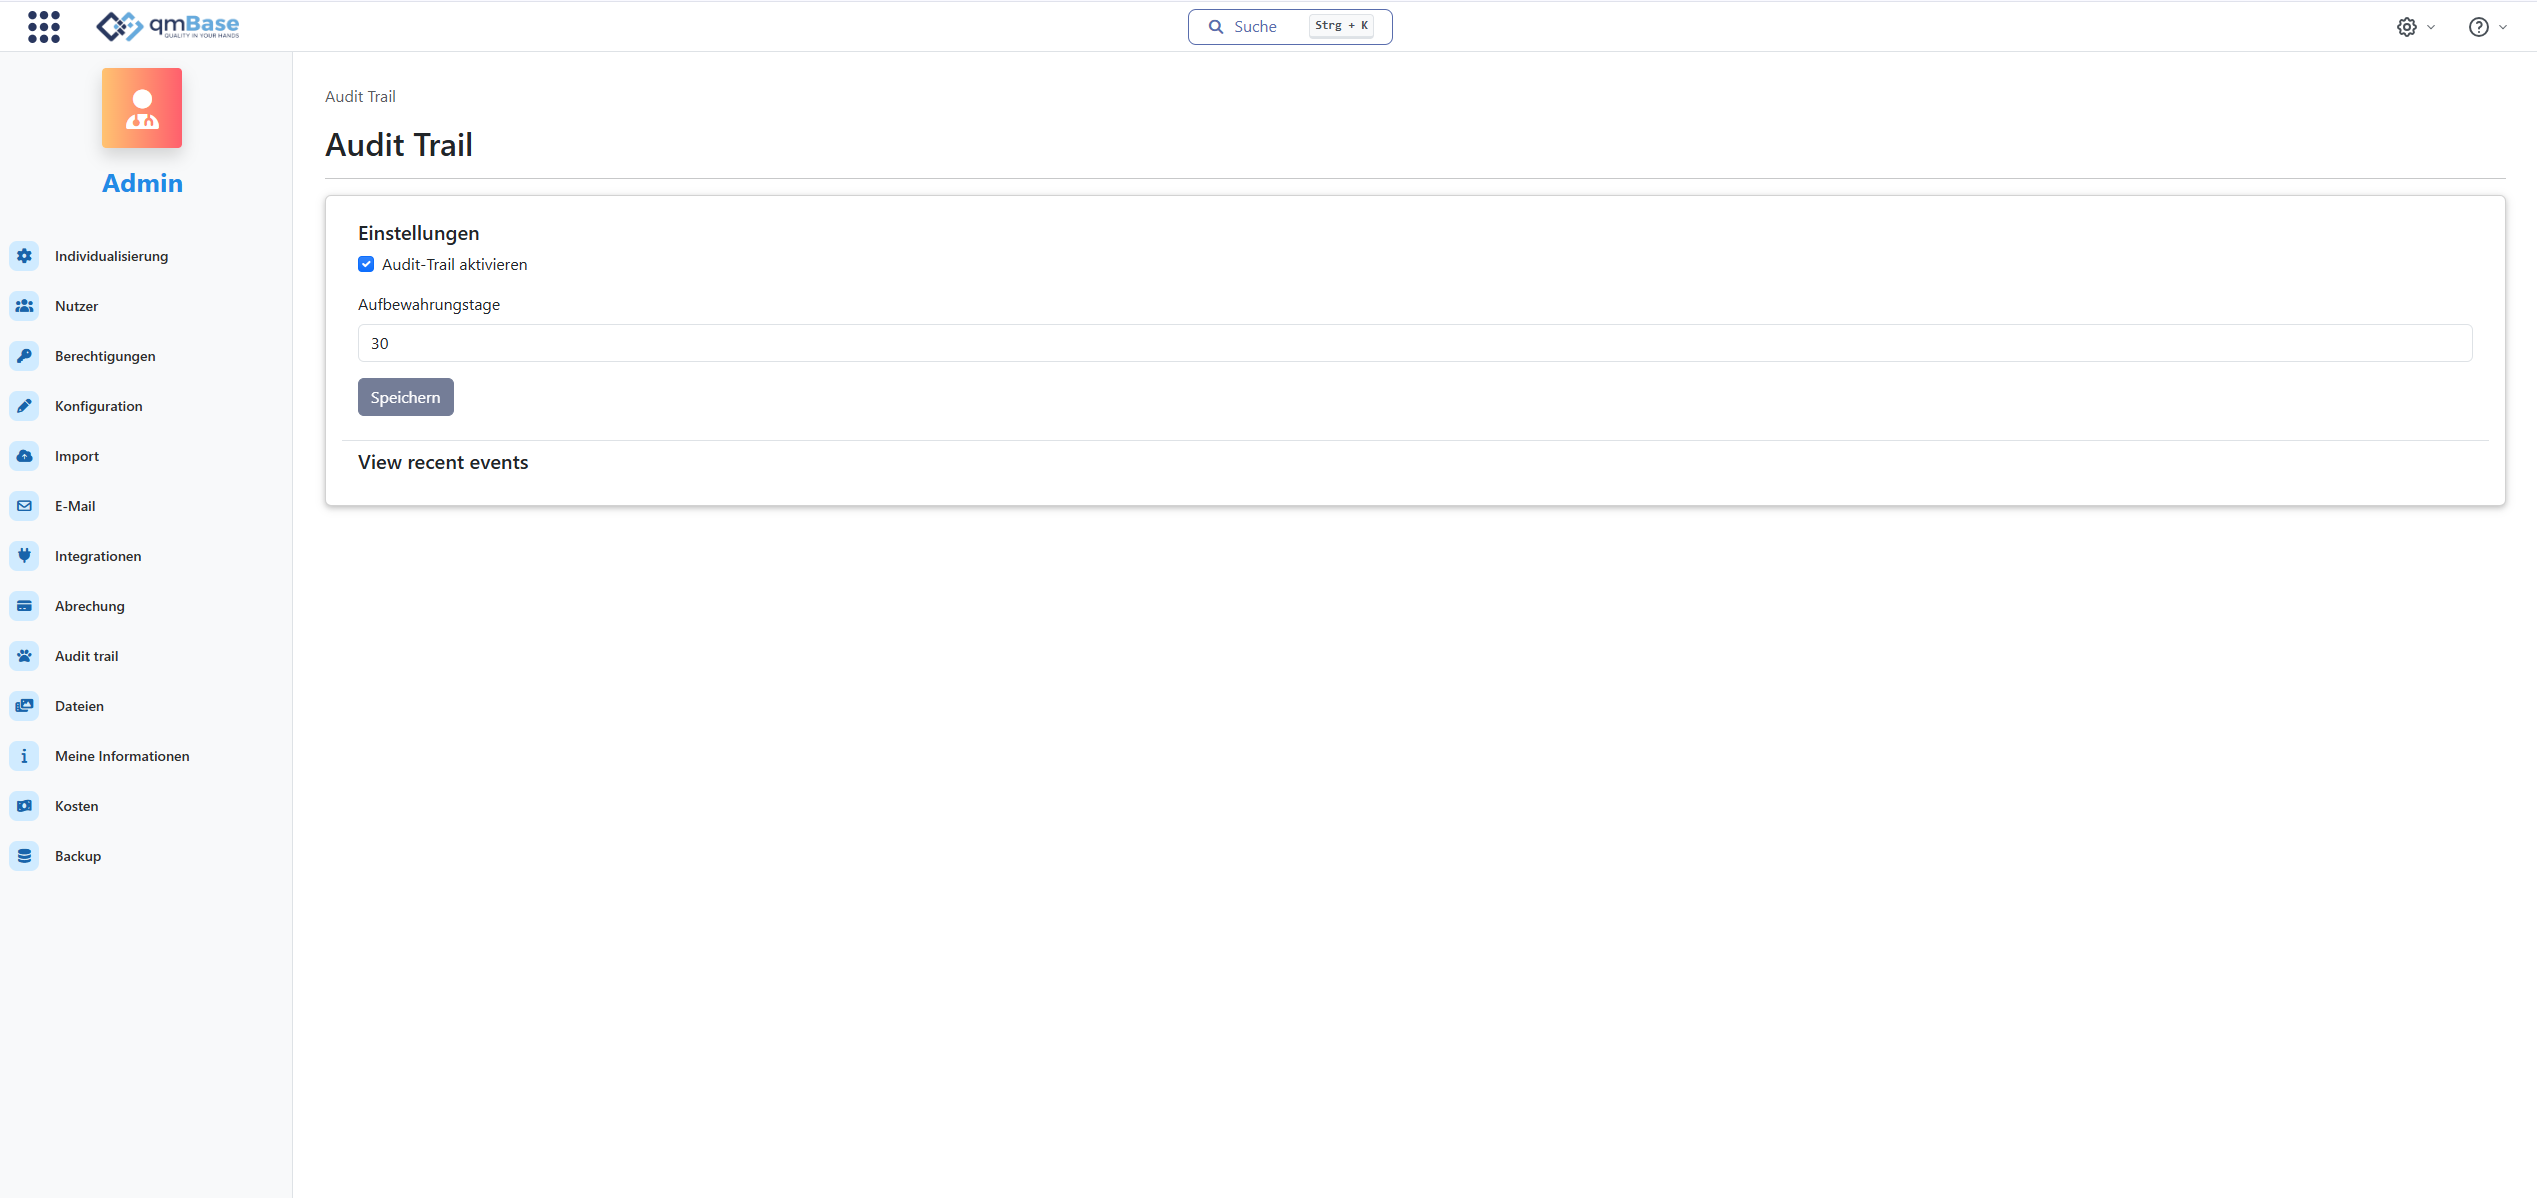Click the Admin avatar tile

coord(142,108)
